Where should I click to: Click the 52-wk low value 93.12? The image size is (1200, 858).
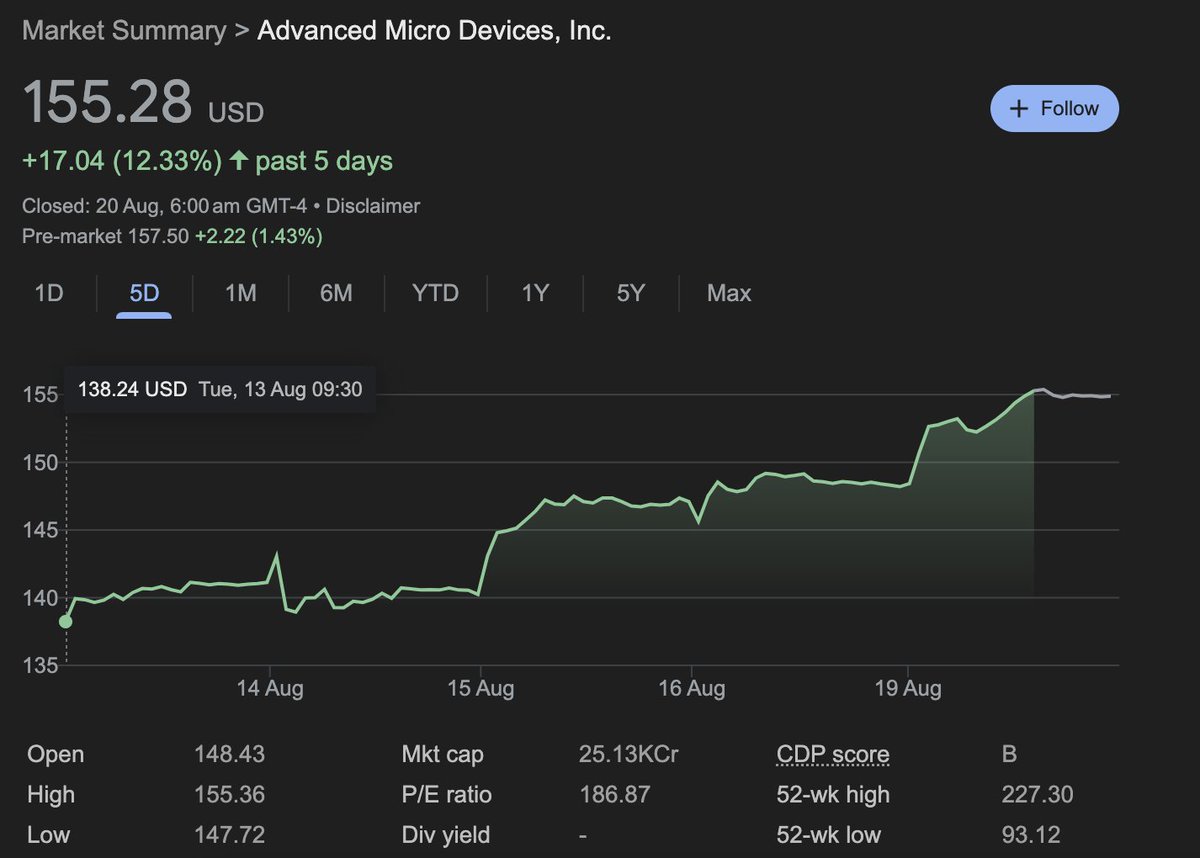point(1031,835)
